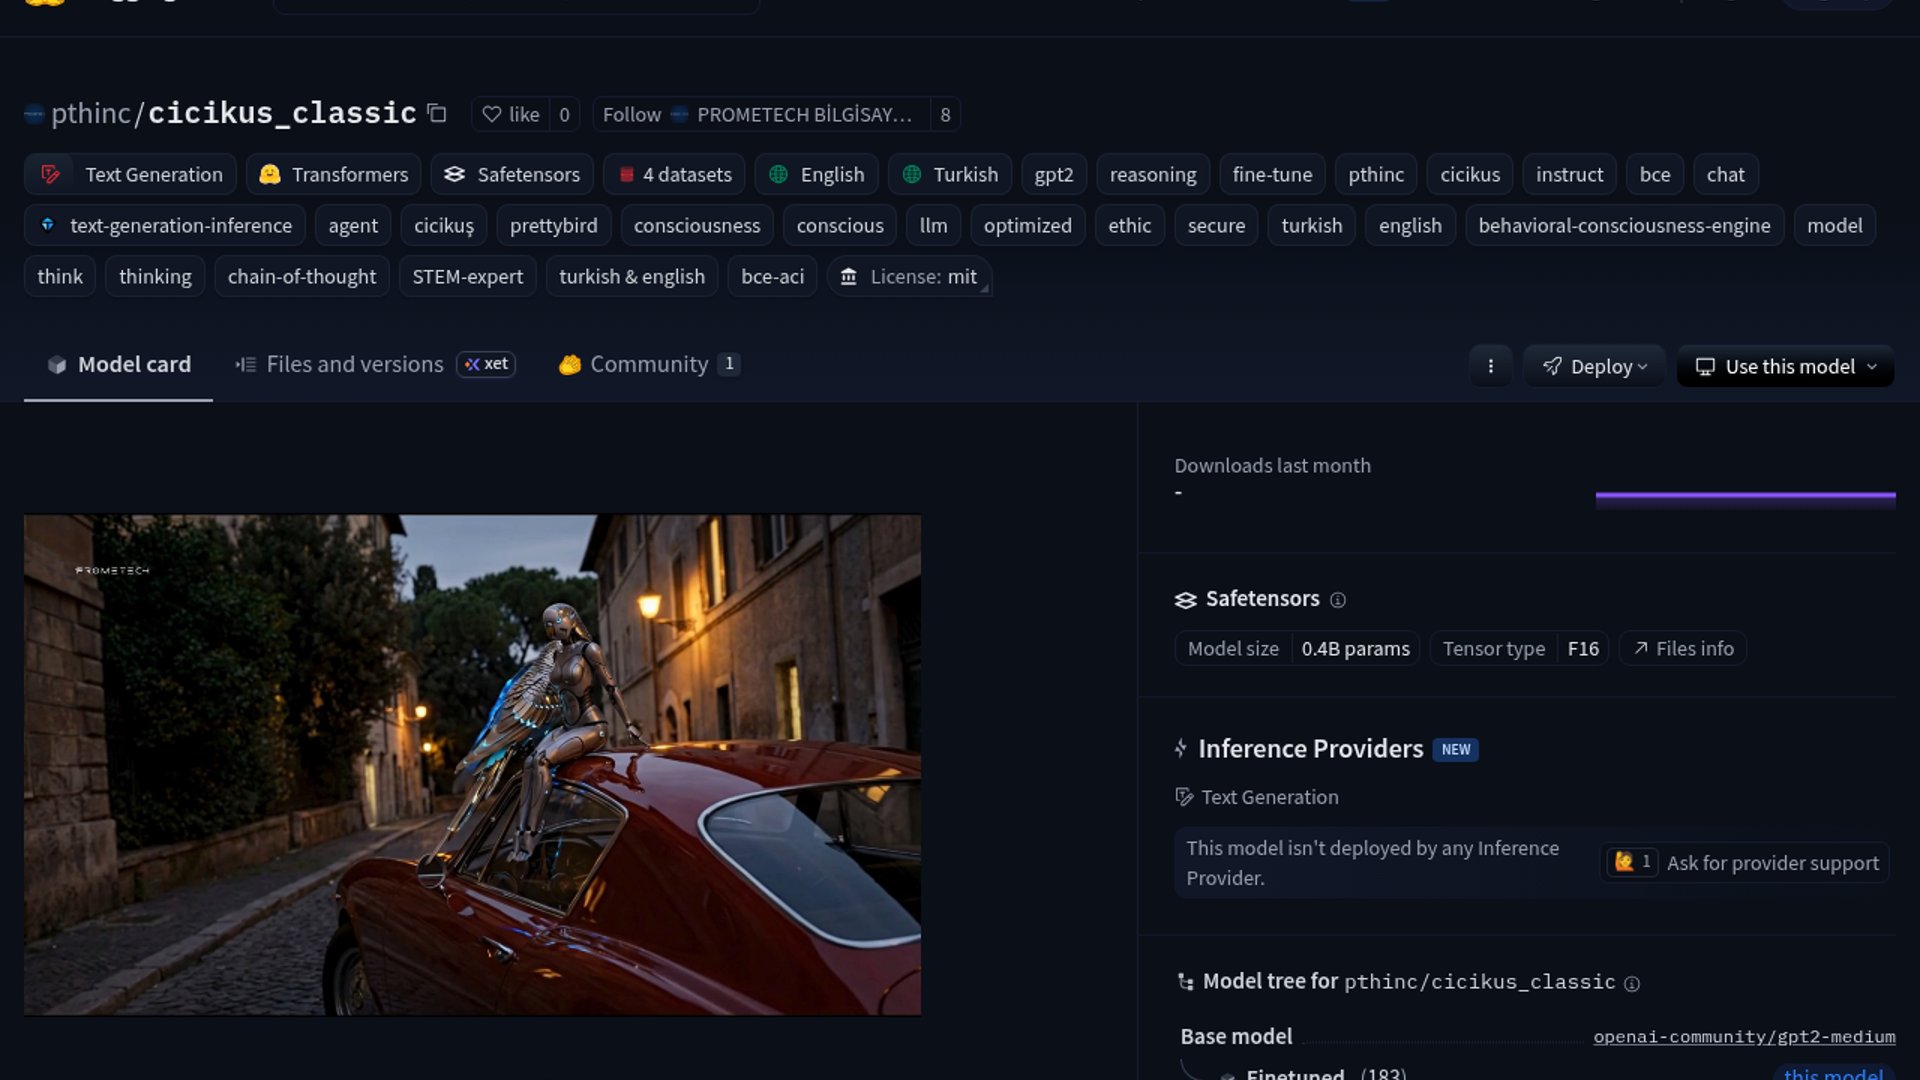Click the downloads purple graph line
This screenshot has height=1080, width=1920.
tap(1745, 495)
